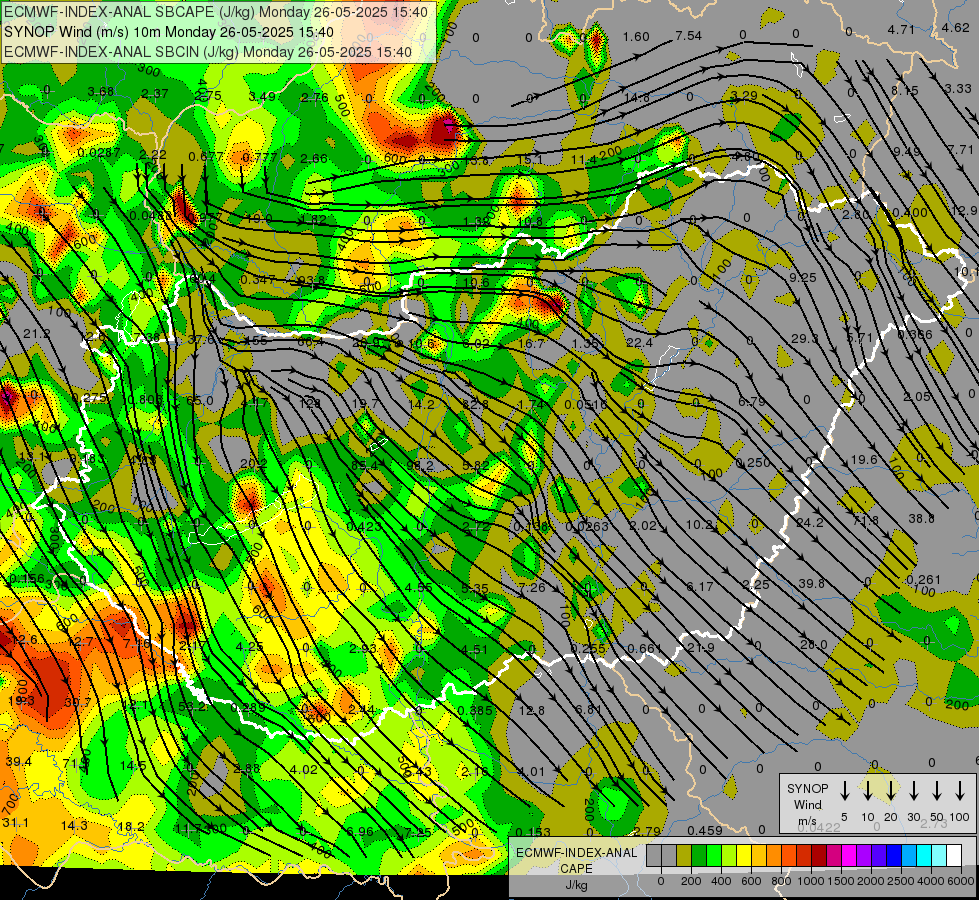Select the yellow-green CAPE legend swatch
This screenshot has height=900, width=979.
click(729, 855)
